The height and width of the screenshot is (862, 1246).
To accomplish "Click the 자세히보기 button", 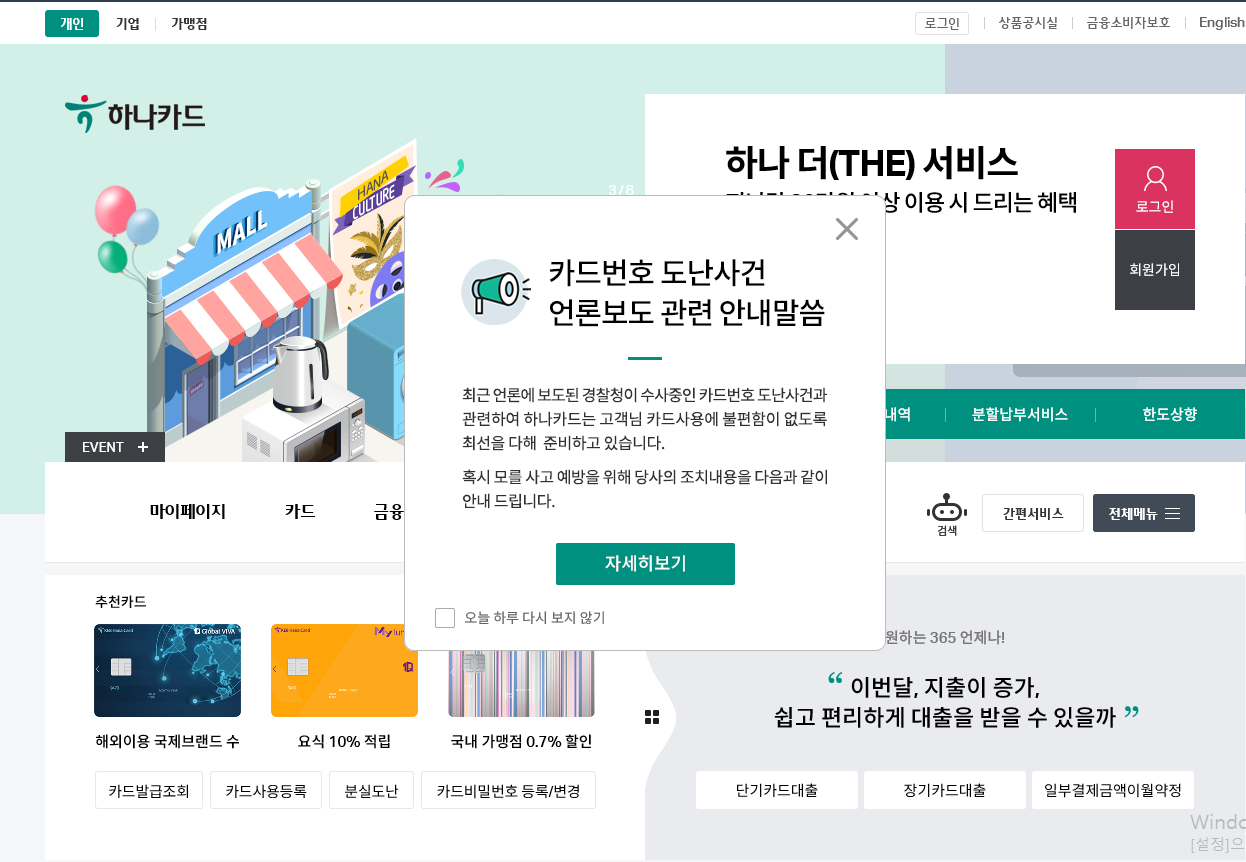I will [645, 564].
